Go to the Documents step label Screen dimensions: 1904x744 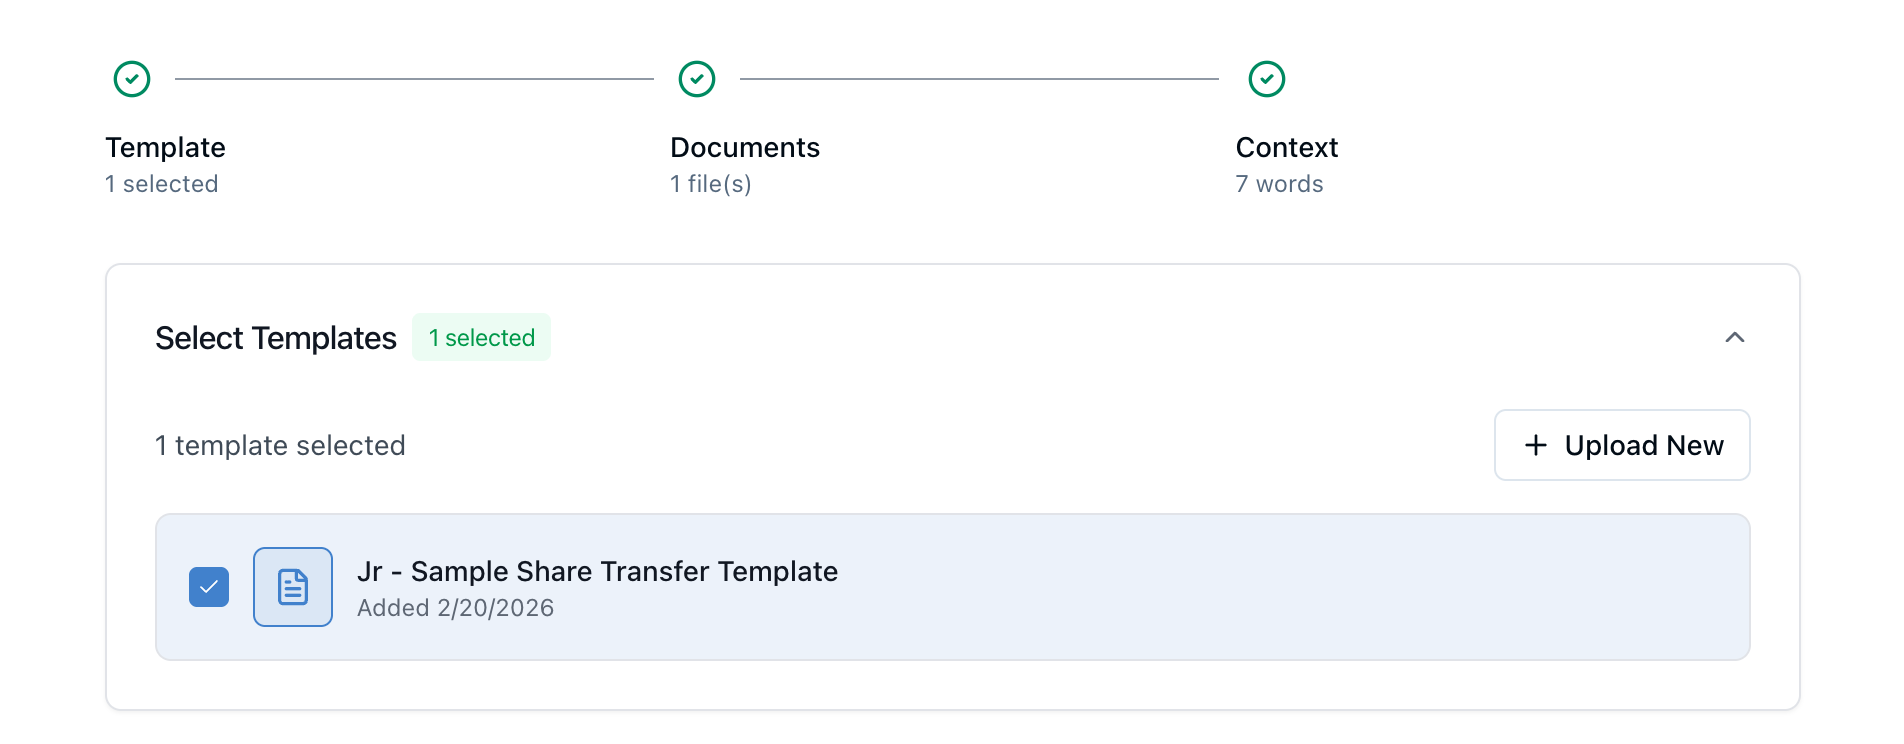(x=745, y=147)
